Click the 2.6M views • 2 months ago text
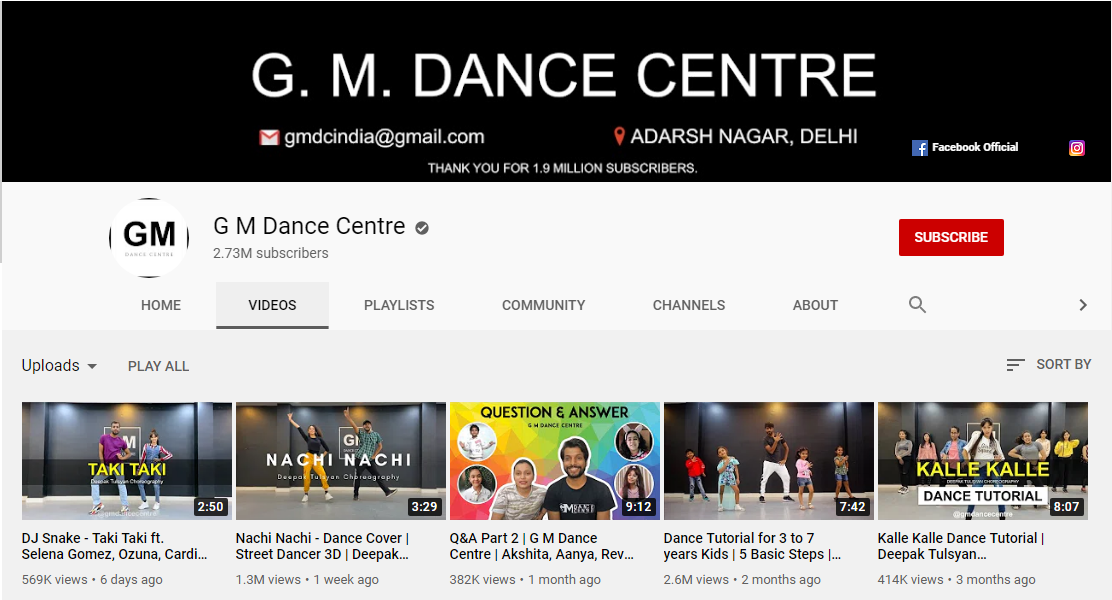1112x600 pixels. pos(742,579)
